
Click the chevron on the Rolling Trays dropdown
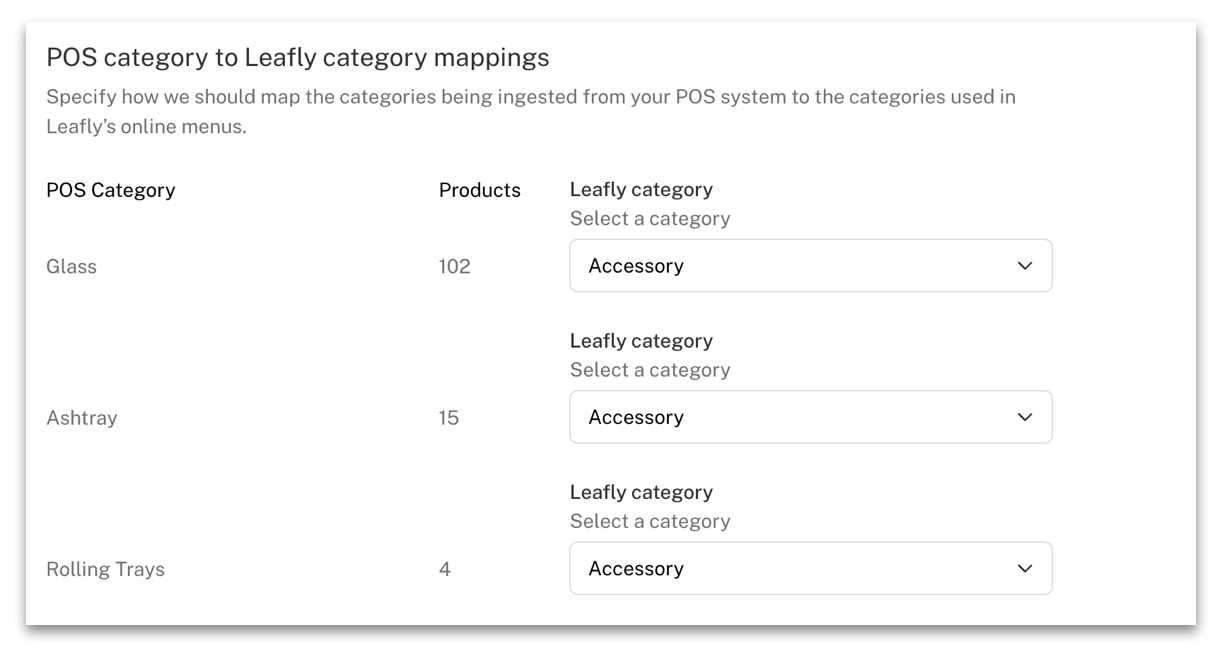[1024, 568]
